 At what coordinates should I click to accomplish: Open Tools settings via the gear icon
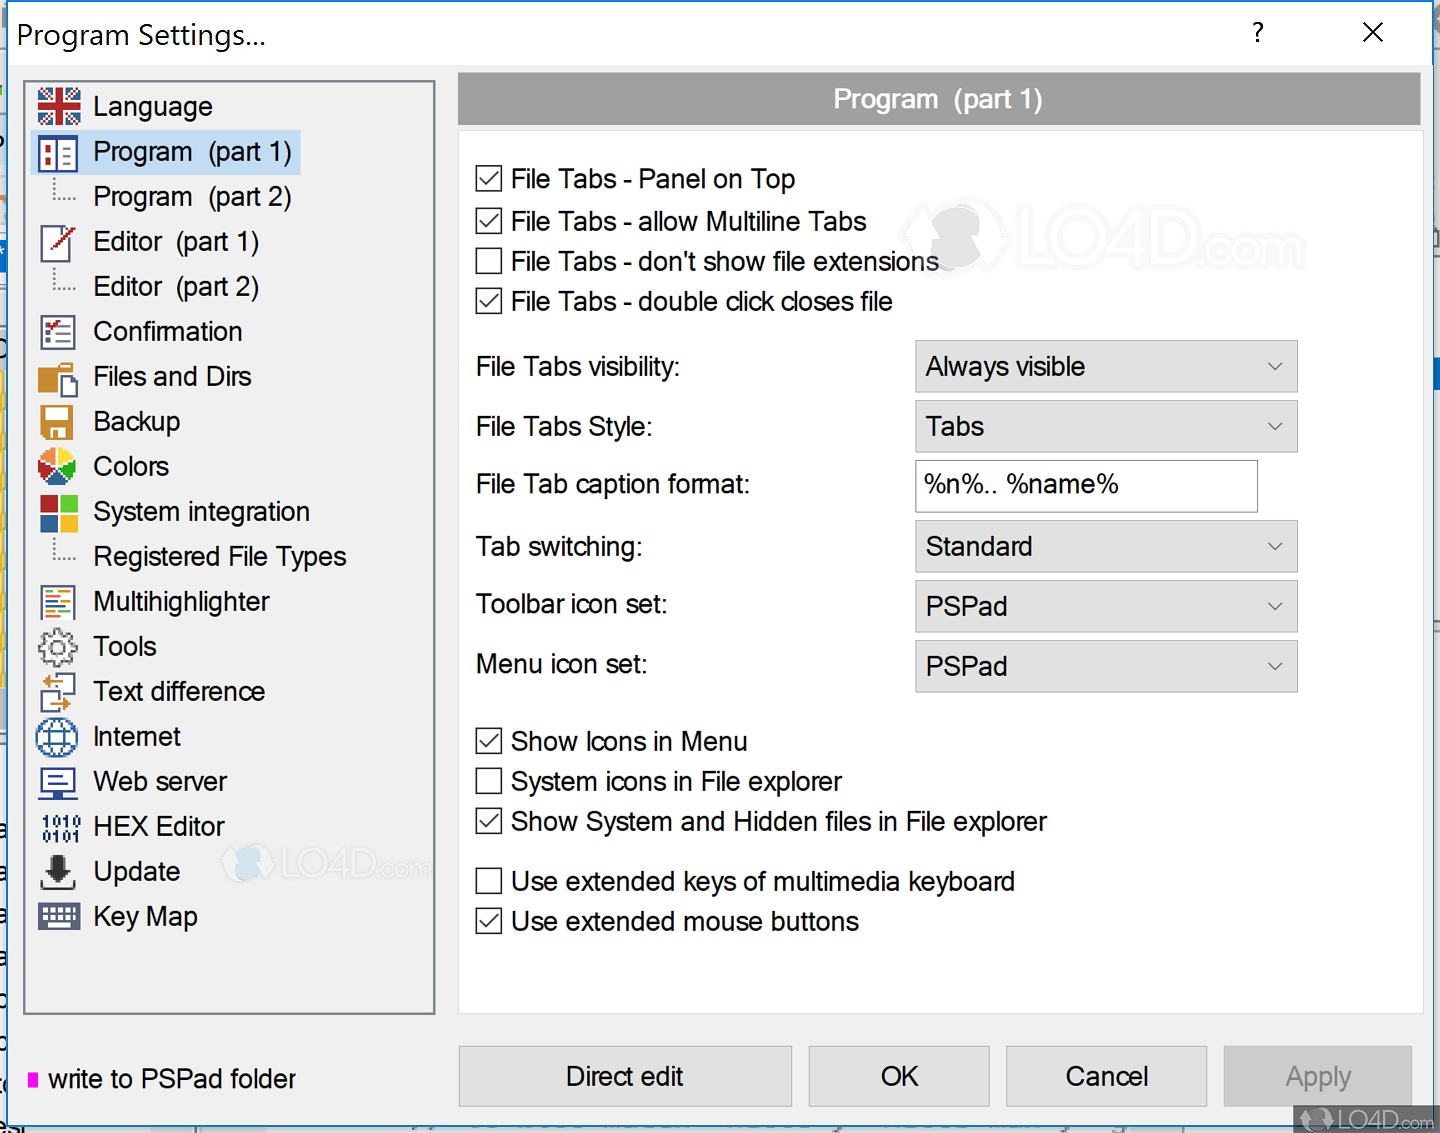click(x=58, y=646)
